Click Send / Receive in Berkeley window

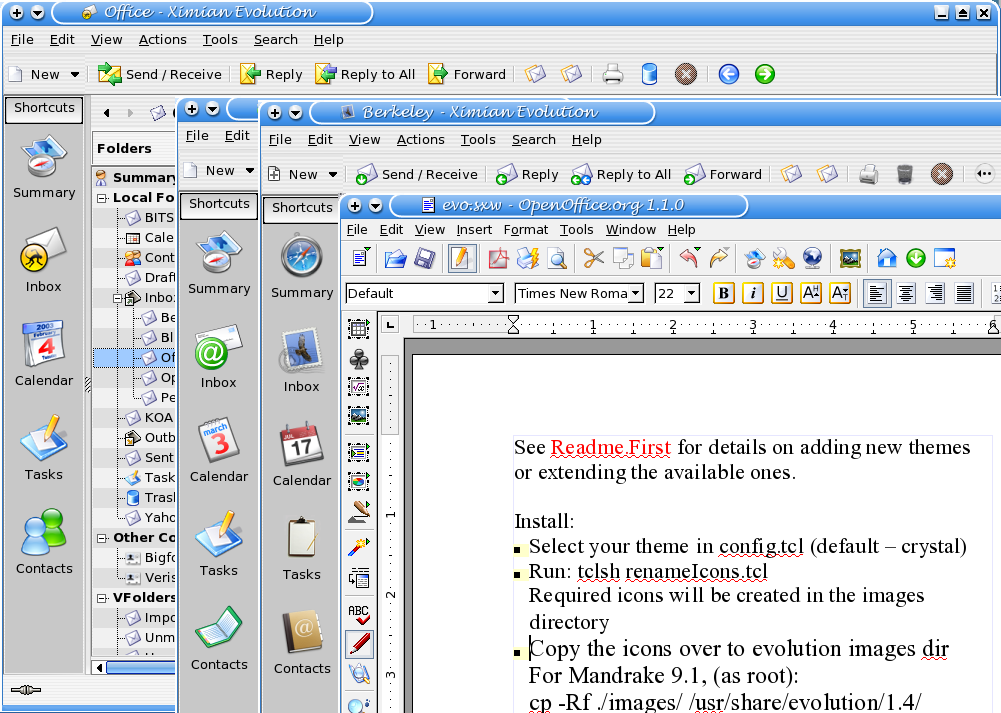click(416, 174)
